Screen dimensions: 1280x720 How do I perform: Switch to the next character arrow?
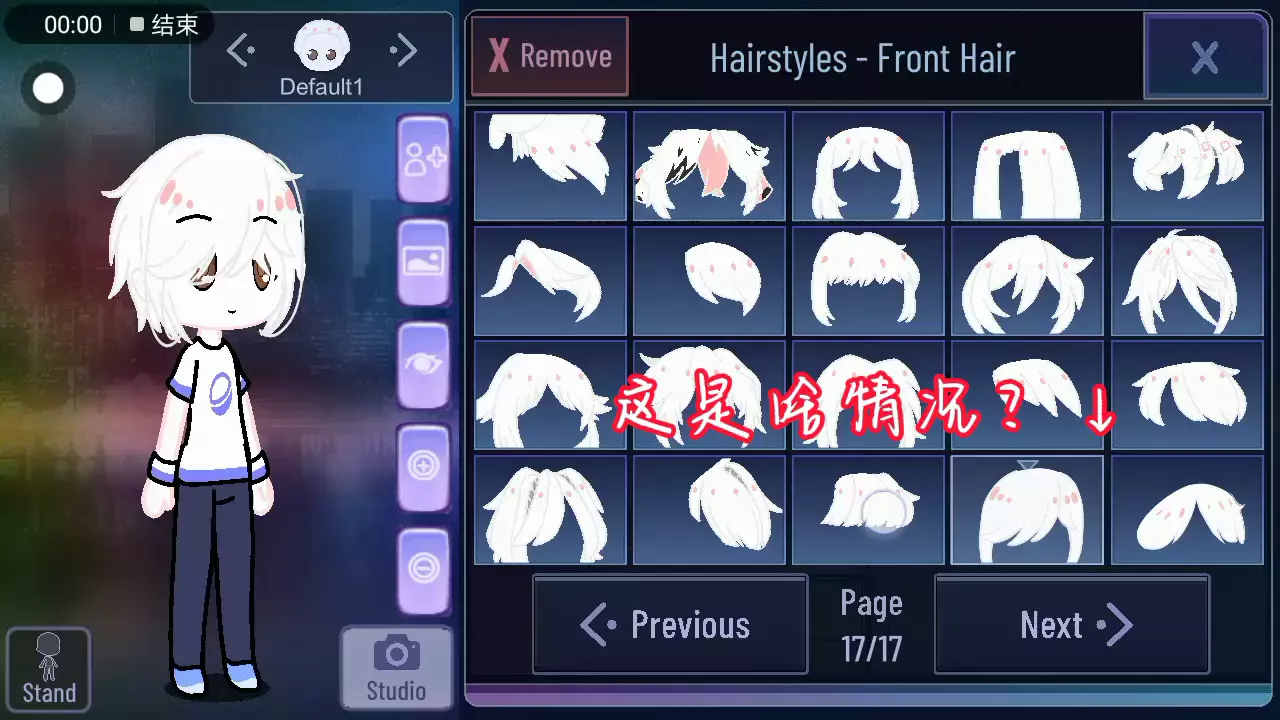click(403, 49)
